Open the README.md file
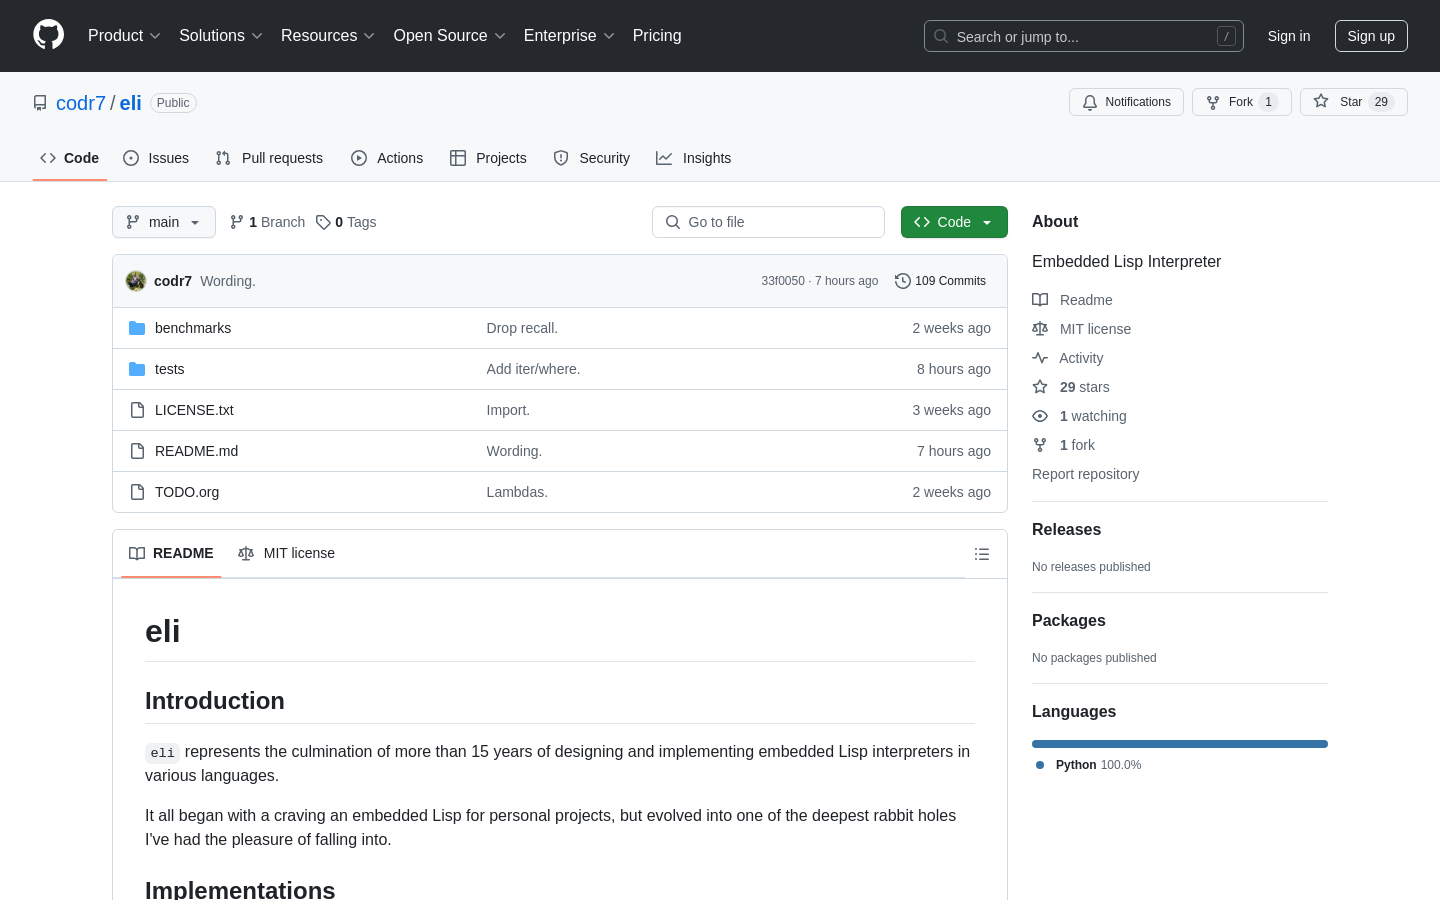 196,451
